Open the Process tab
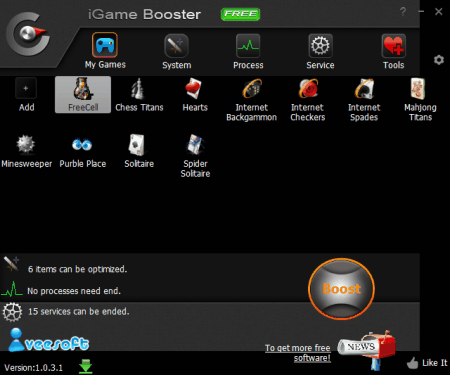 (248, 51)
